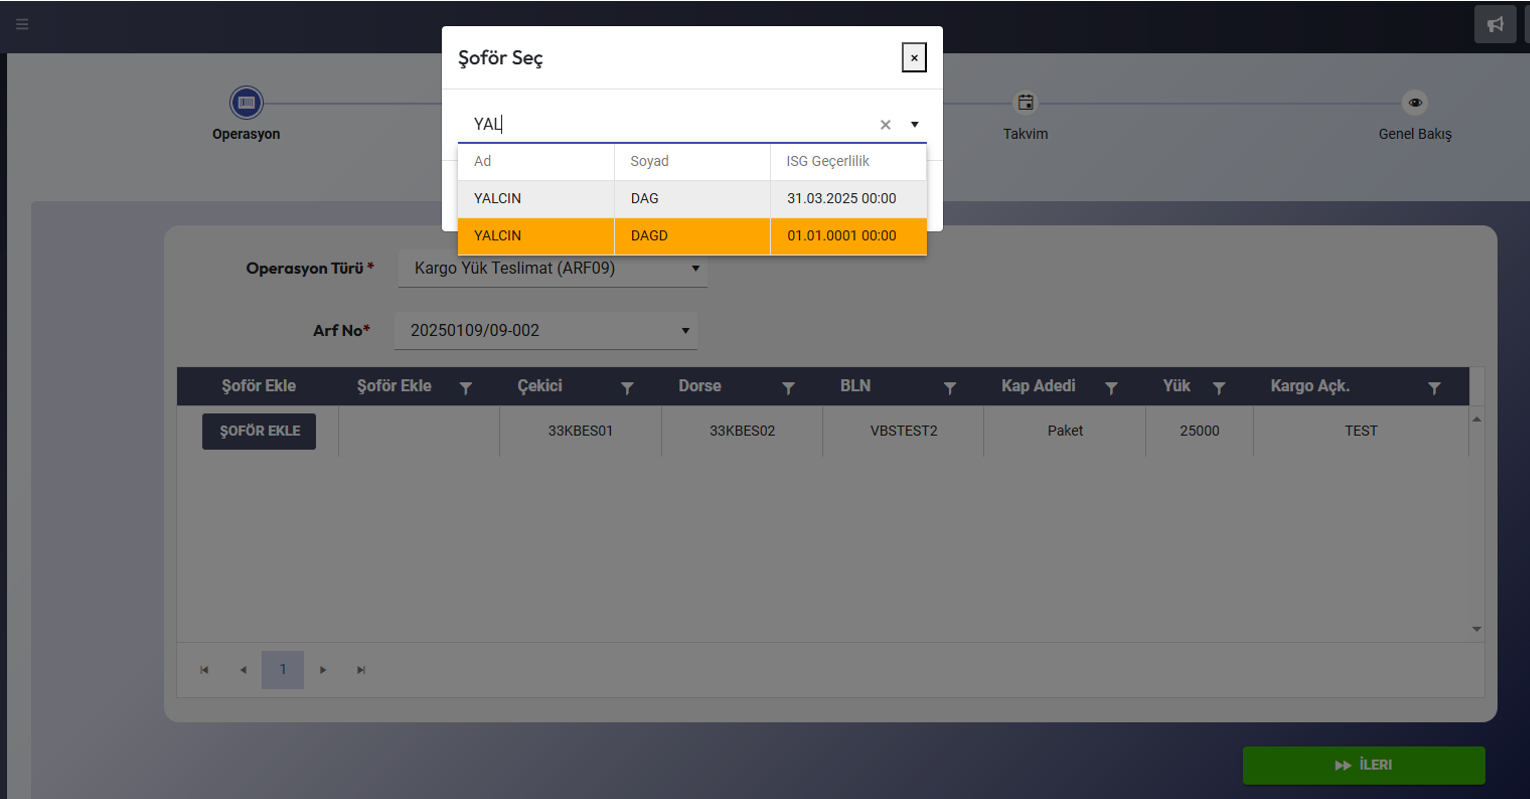Click page 1 in the pager
This screenshot has height=799, width=1530.
coord(282,670)
